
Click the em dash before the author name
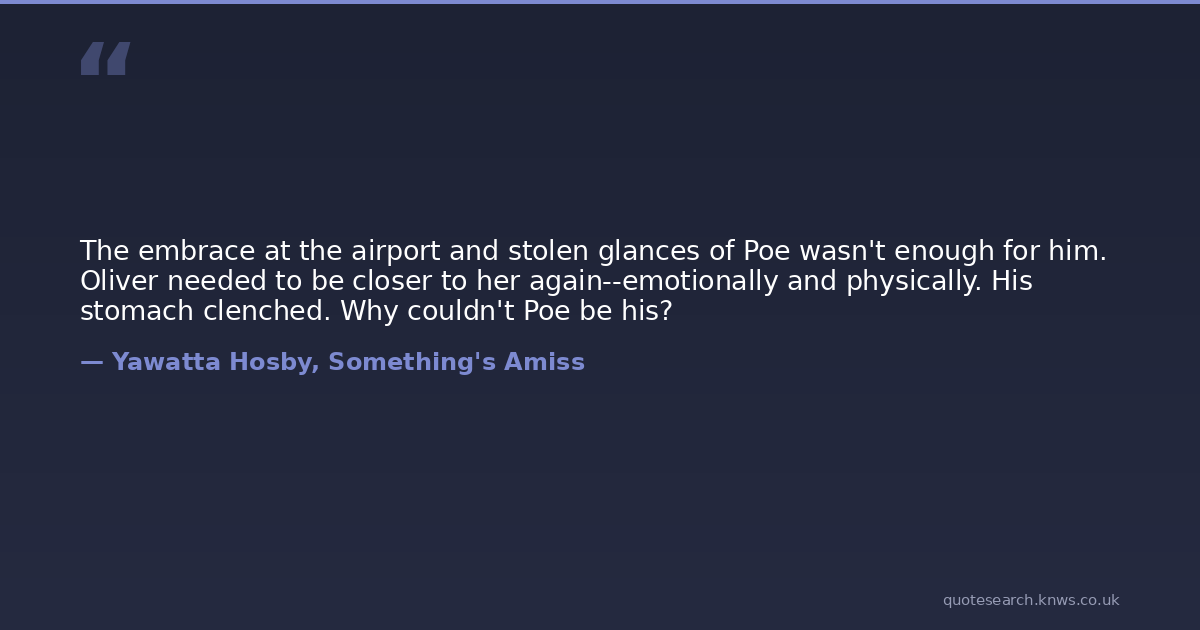coord(91,362)
